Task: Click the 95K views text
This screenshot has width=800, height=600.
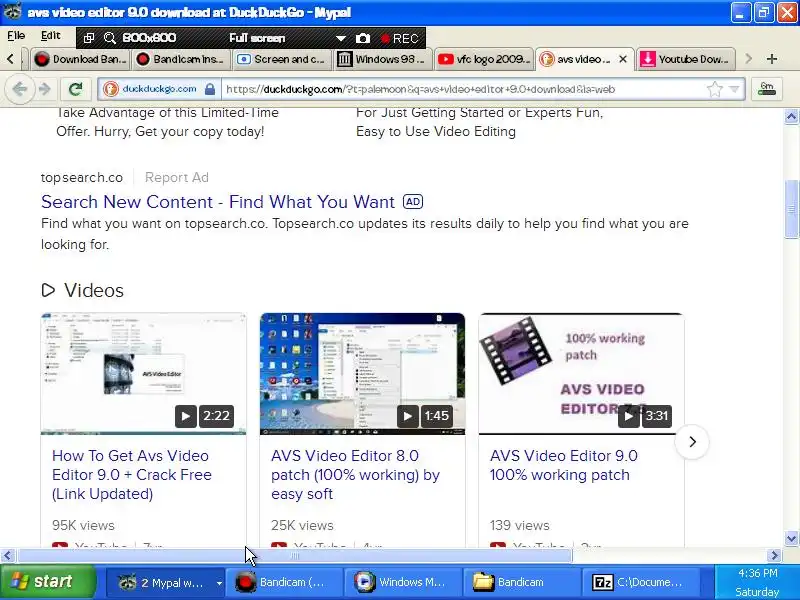Action: [83, 526]
